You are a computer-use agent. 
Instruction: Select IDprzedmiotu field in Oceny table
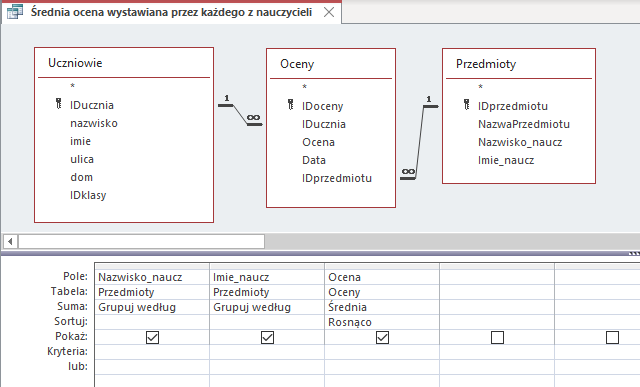tap(337, 178)
